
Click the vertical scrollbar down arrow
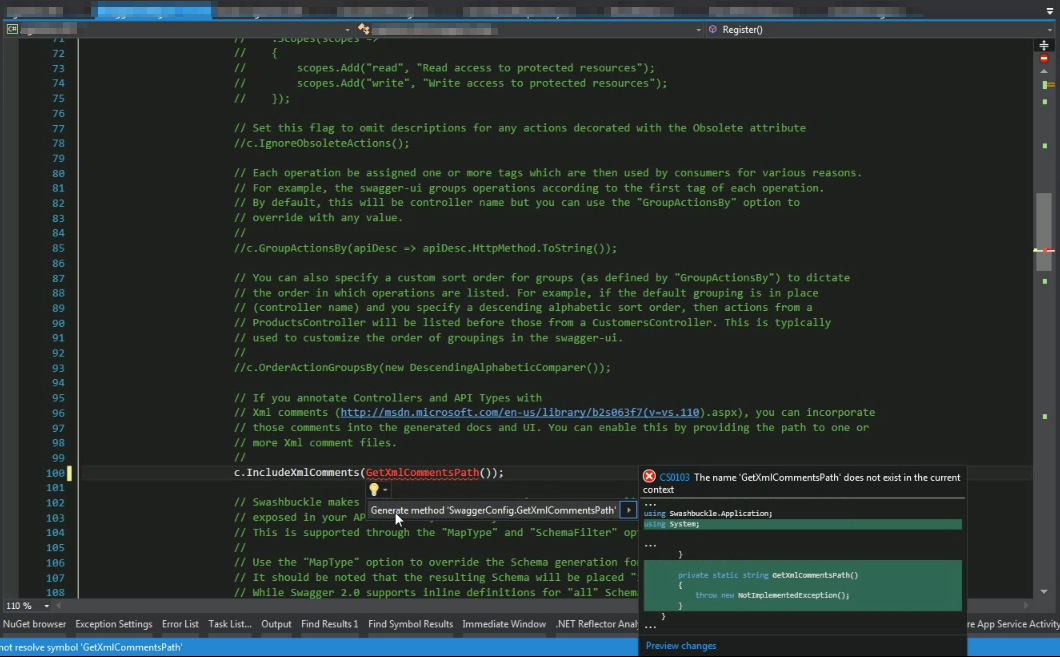point(1044,591)
